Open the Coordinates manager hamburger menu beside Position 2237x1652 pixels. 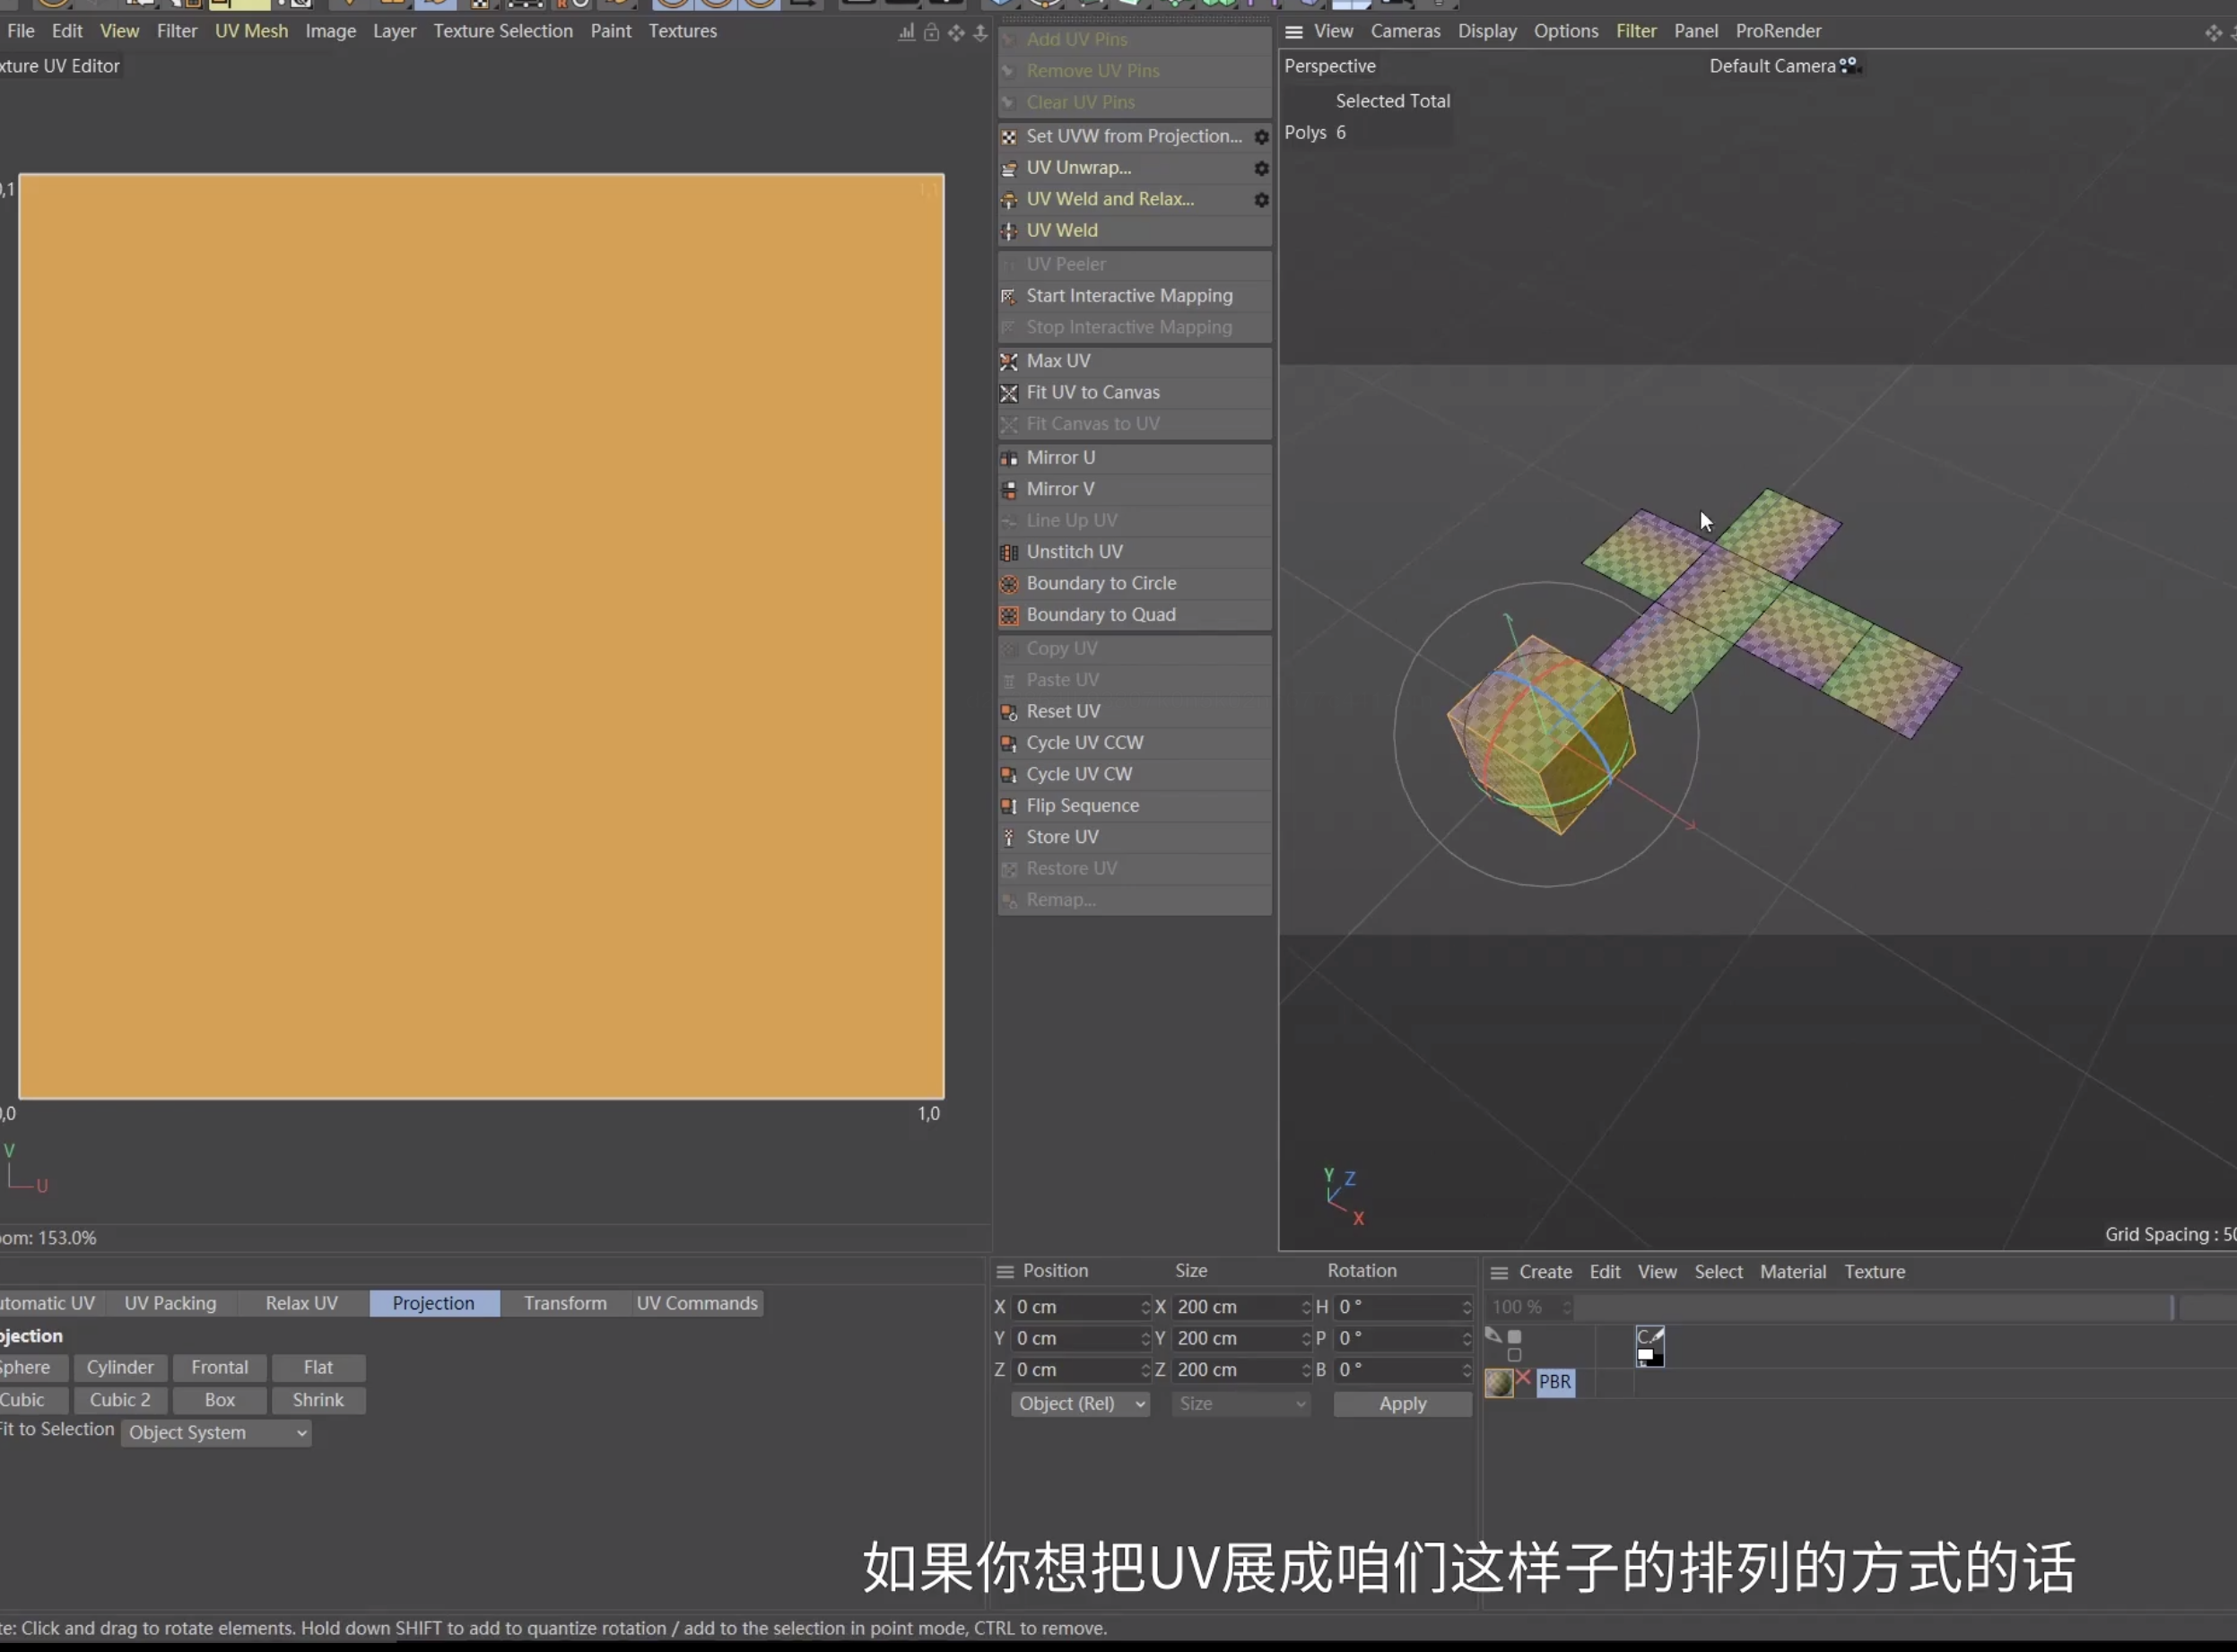(1005, 1271)
